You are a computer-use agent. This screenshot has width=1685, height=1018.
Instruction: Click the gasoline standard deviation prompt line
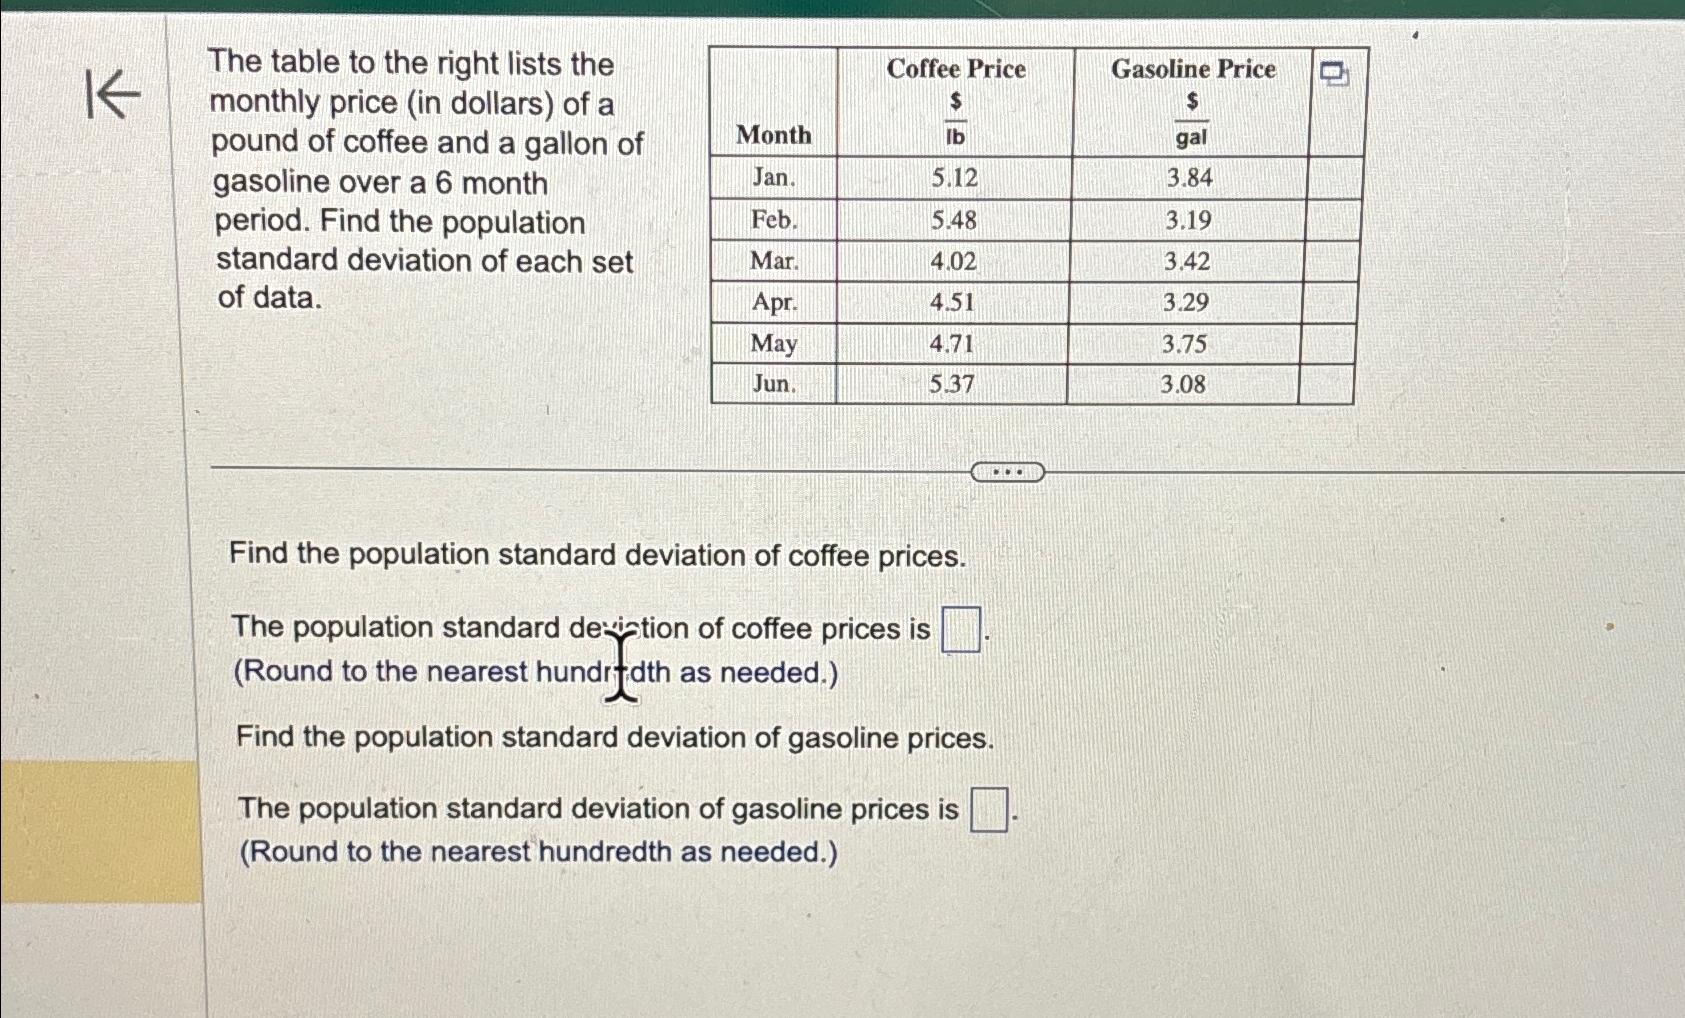point(615,738)
